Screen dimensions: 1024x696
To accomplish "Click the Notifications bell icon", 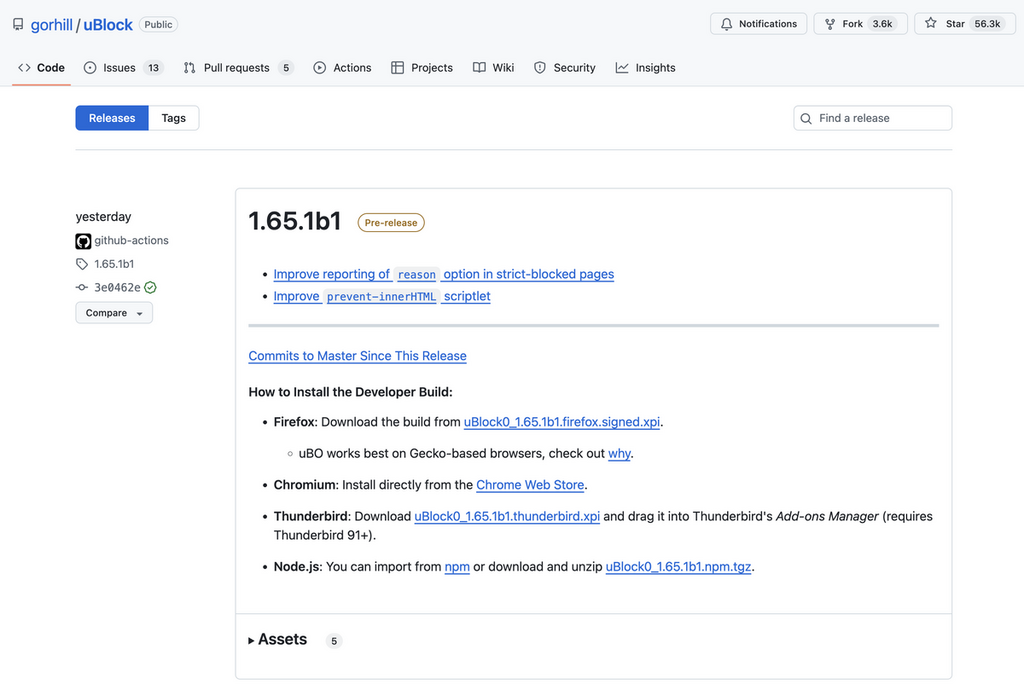I will [x=726, y=24].
